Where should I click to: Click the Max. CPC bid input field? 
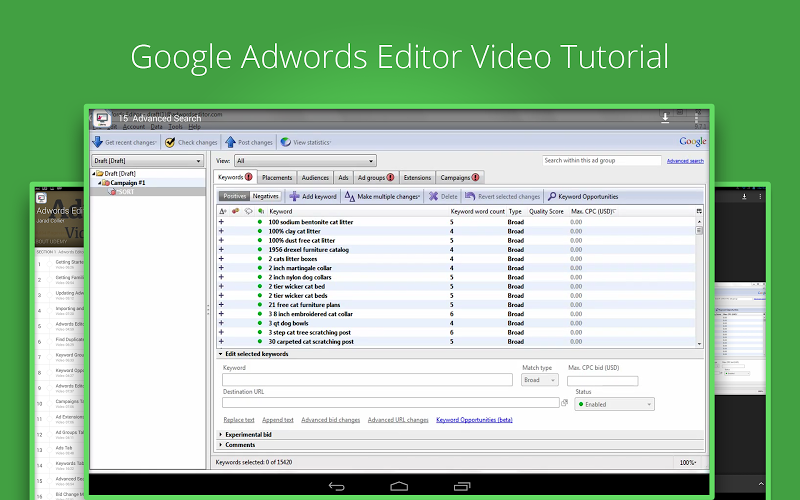[603, 381]
